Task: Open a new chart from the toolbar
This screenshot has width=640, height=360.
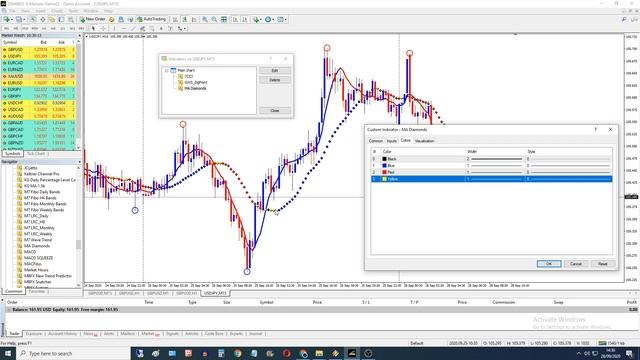Action: (7, 19)
